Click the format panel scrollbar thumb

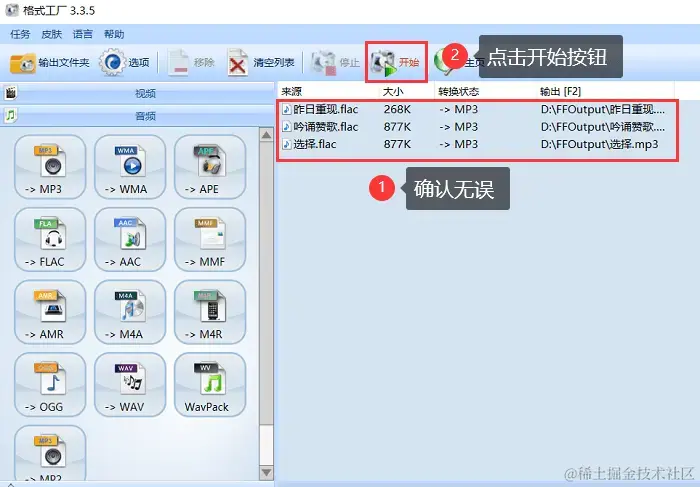tap(267, 283)
